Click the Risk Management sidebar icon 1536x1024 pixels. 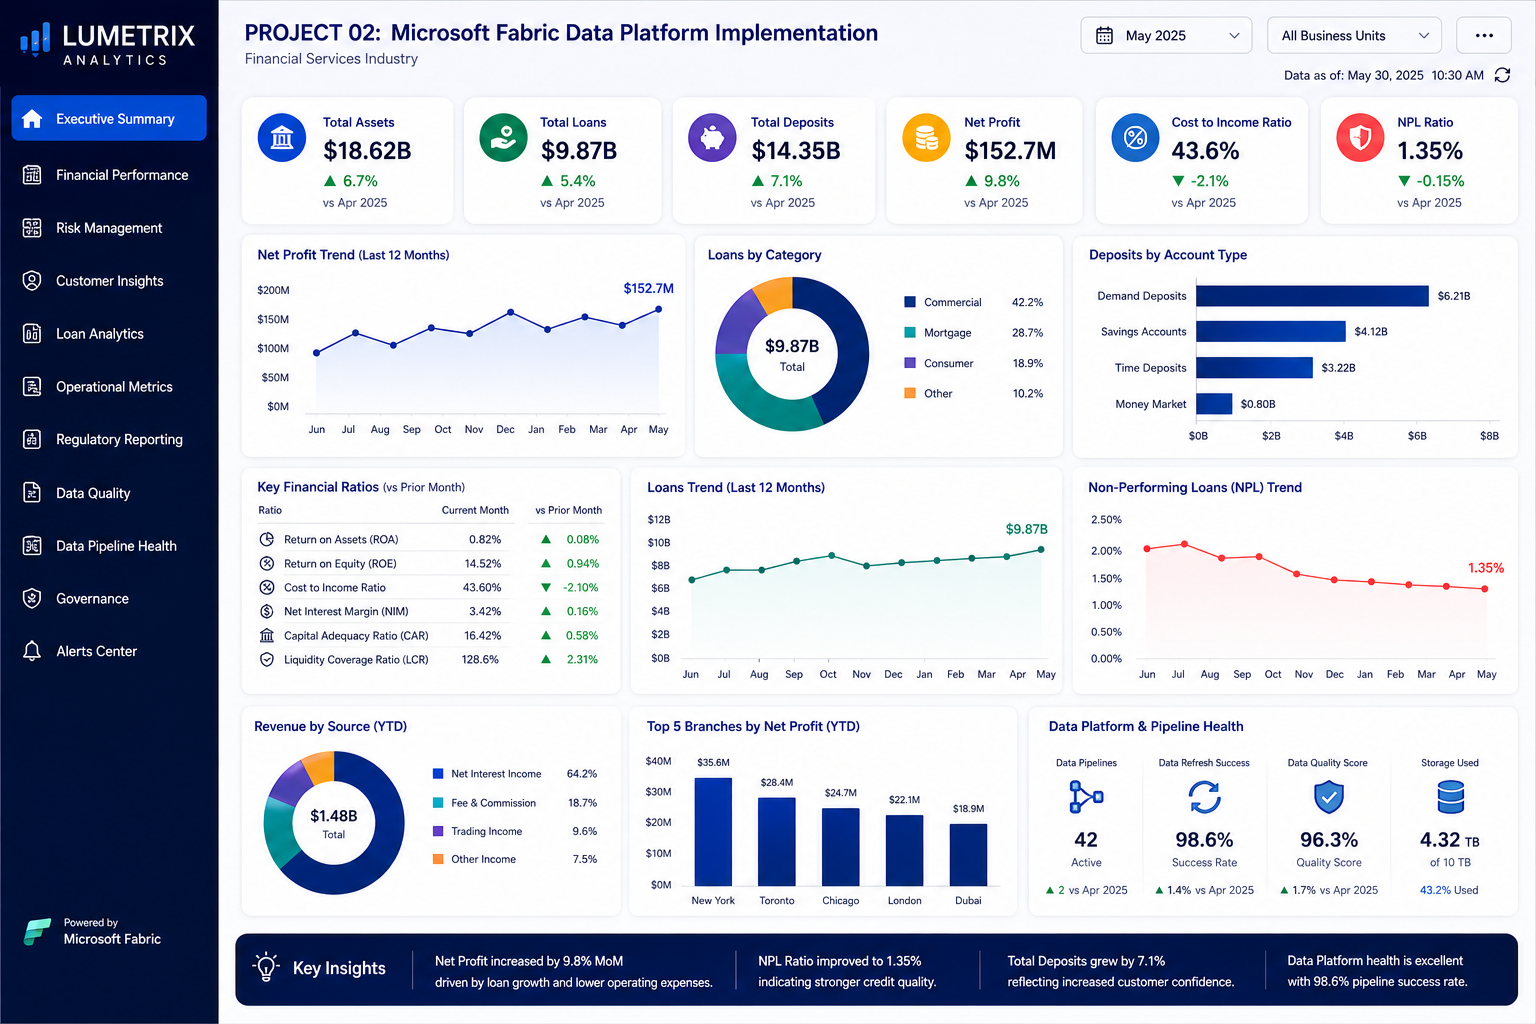32,228
